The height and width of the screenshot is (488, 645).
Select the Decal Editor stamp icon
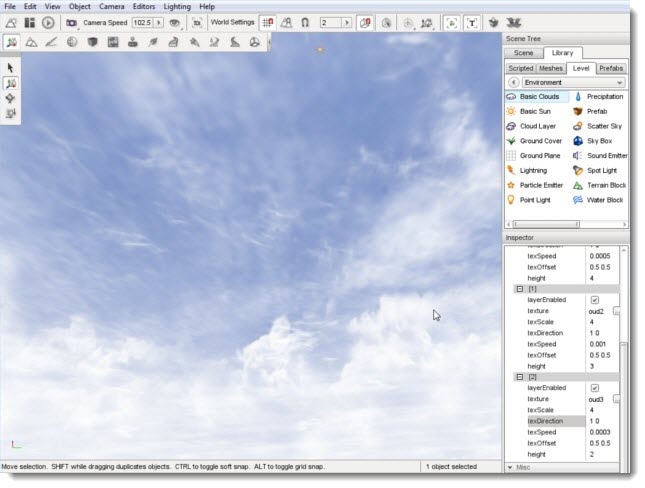coord(132,42)
